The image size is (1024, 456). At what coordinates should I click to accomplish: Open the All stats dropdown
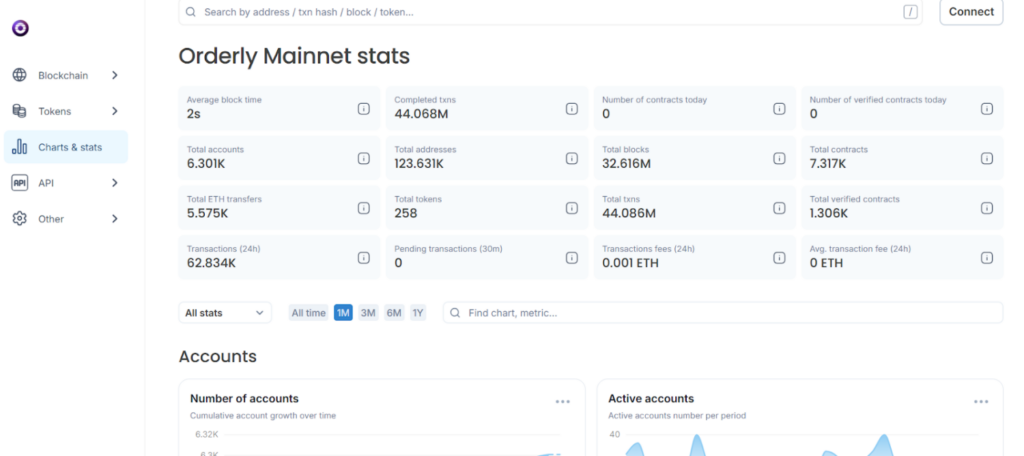[x=225, y=313]
